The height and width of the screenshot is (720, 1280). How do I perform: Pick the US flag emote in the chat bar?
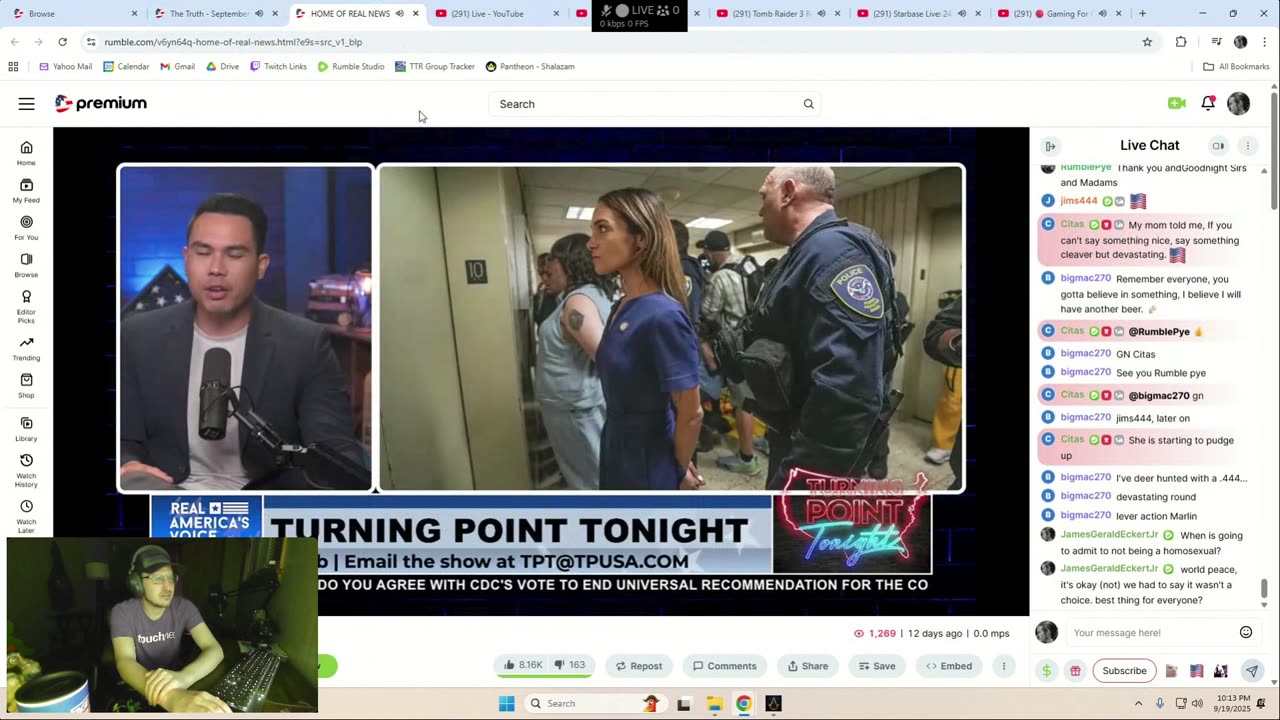[1196, 671]
